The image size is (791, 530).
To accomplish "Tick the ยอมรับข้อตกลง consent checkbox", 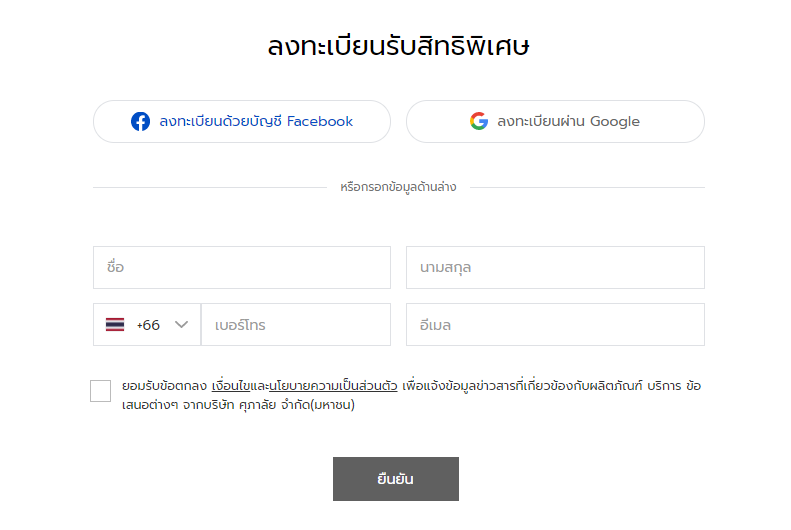I will point(100,391).
